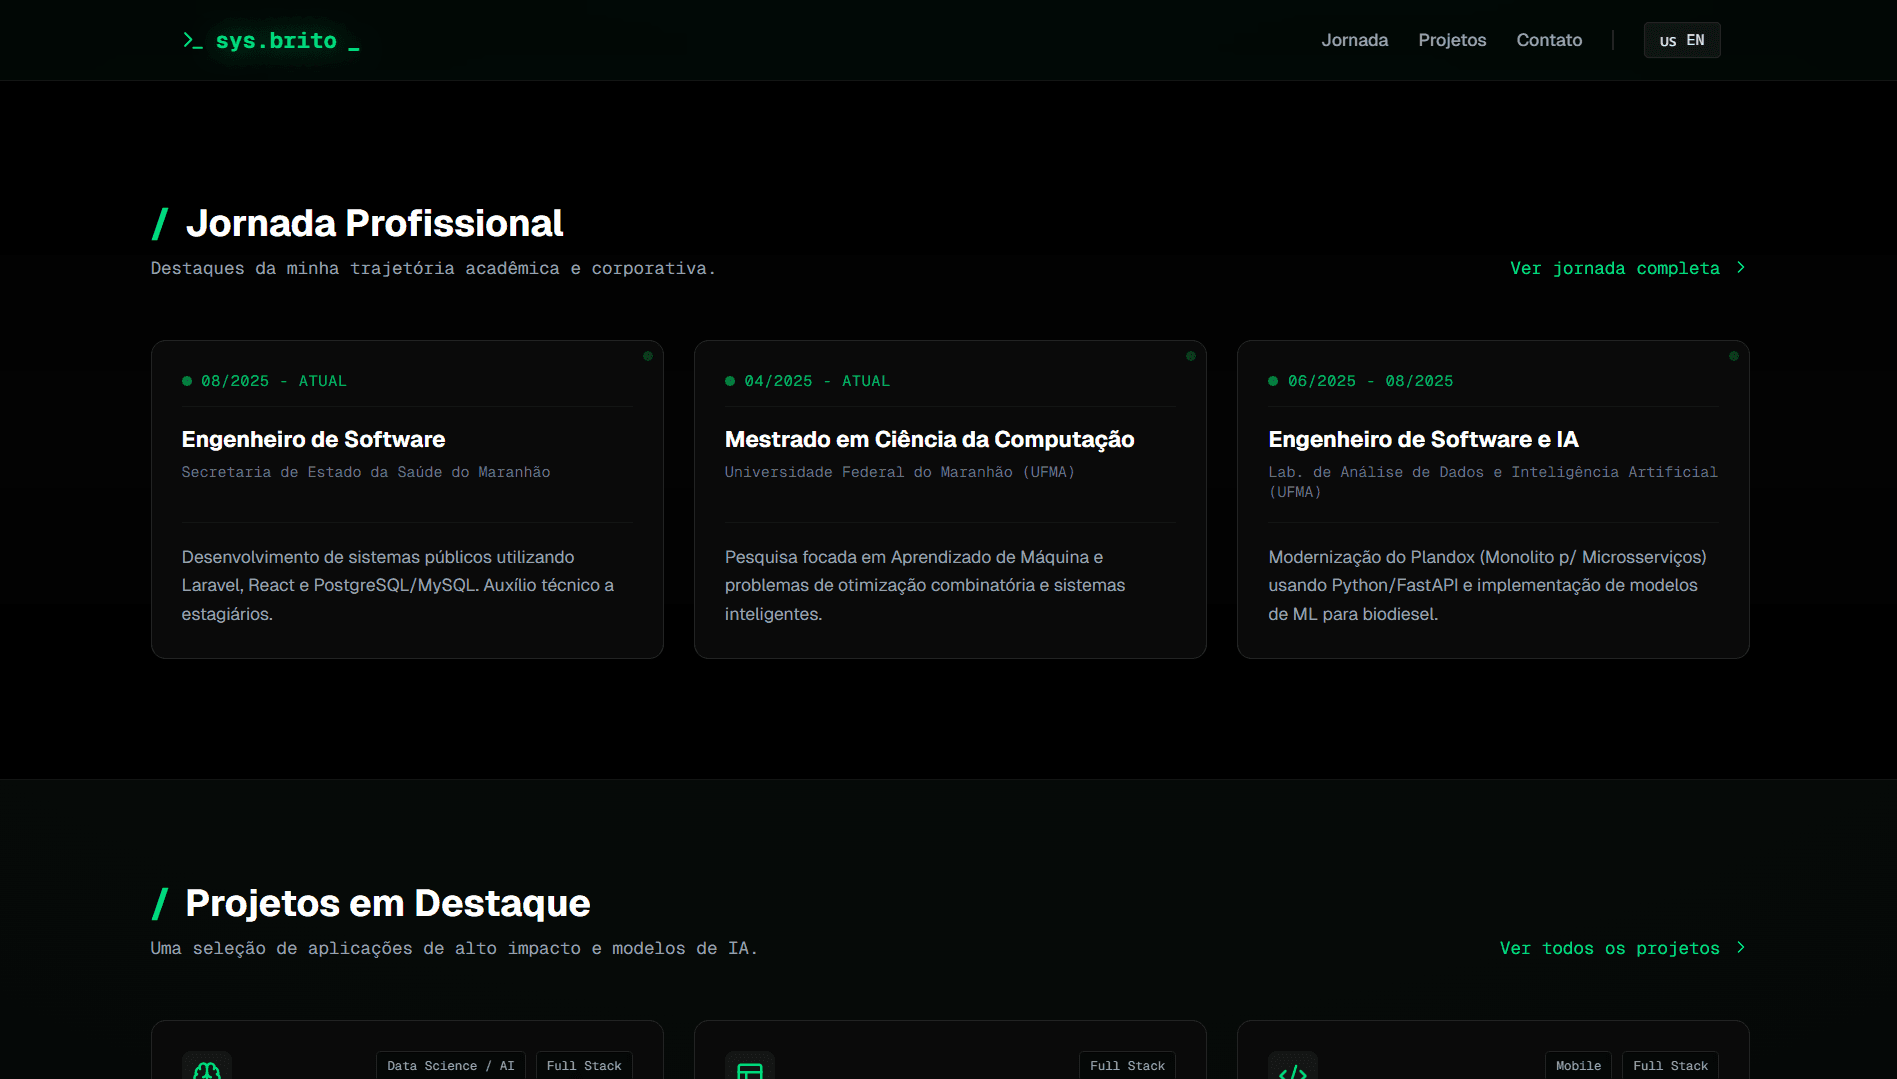Select Full Stack tag on second project card
This screenshot has height=1079, width=1897.
(1127, 1066)
